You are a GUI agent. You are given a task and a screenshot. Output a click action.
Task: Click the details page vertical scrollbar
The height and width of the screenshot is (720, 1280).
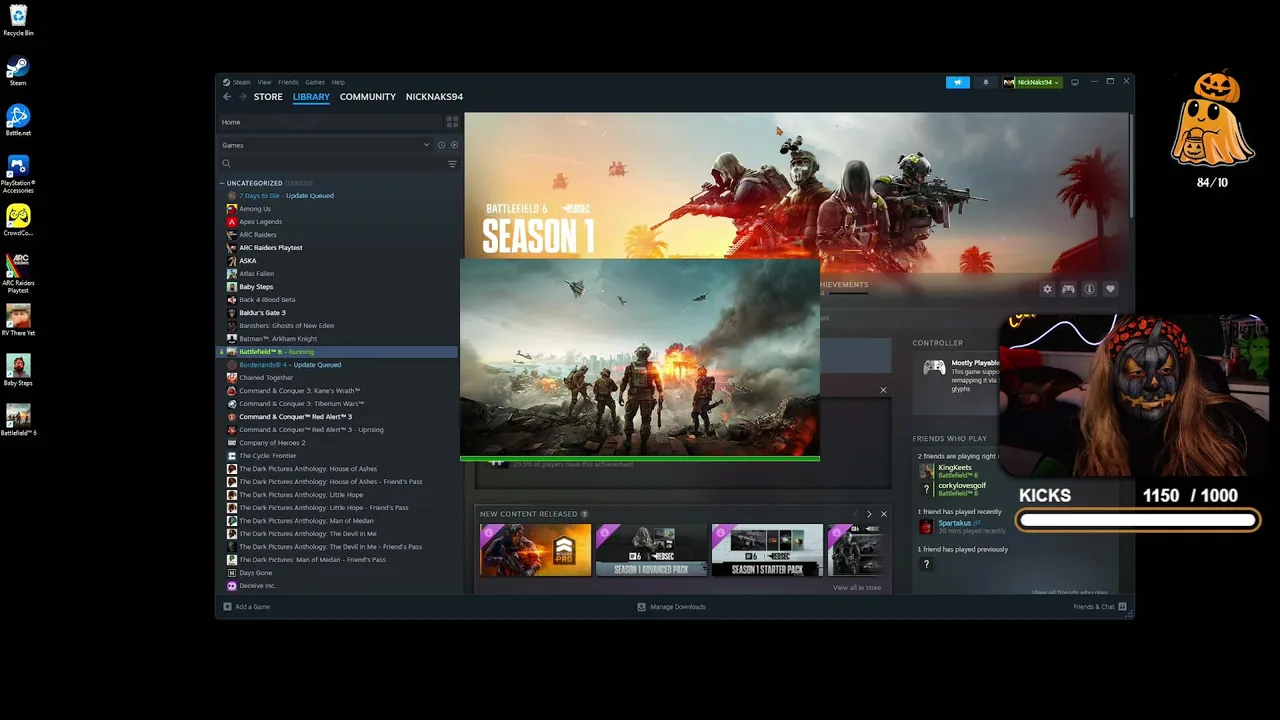1131,165
